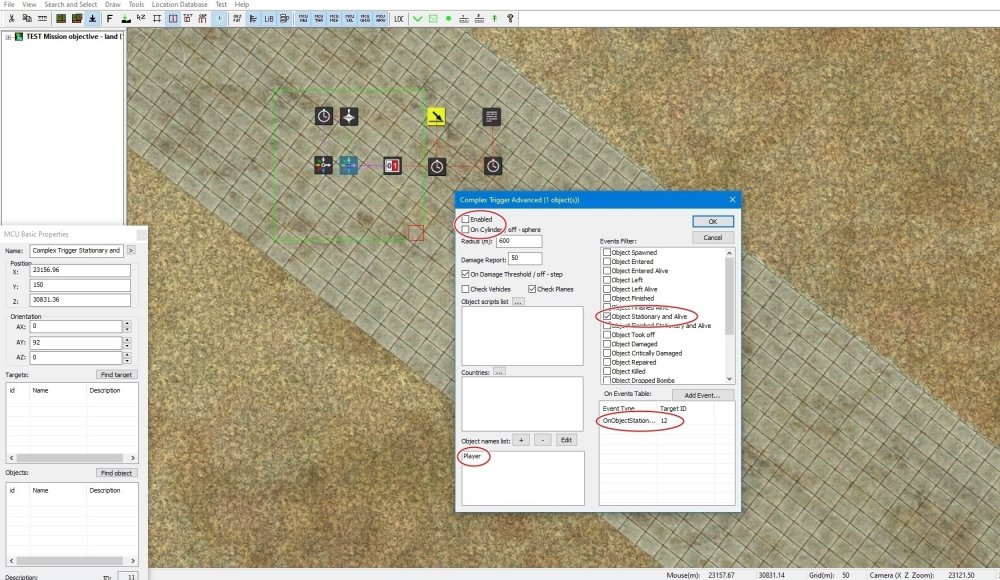Select the F font toolbar icon

click(110, 19)
